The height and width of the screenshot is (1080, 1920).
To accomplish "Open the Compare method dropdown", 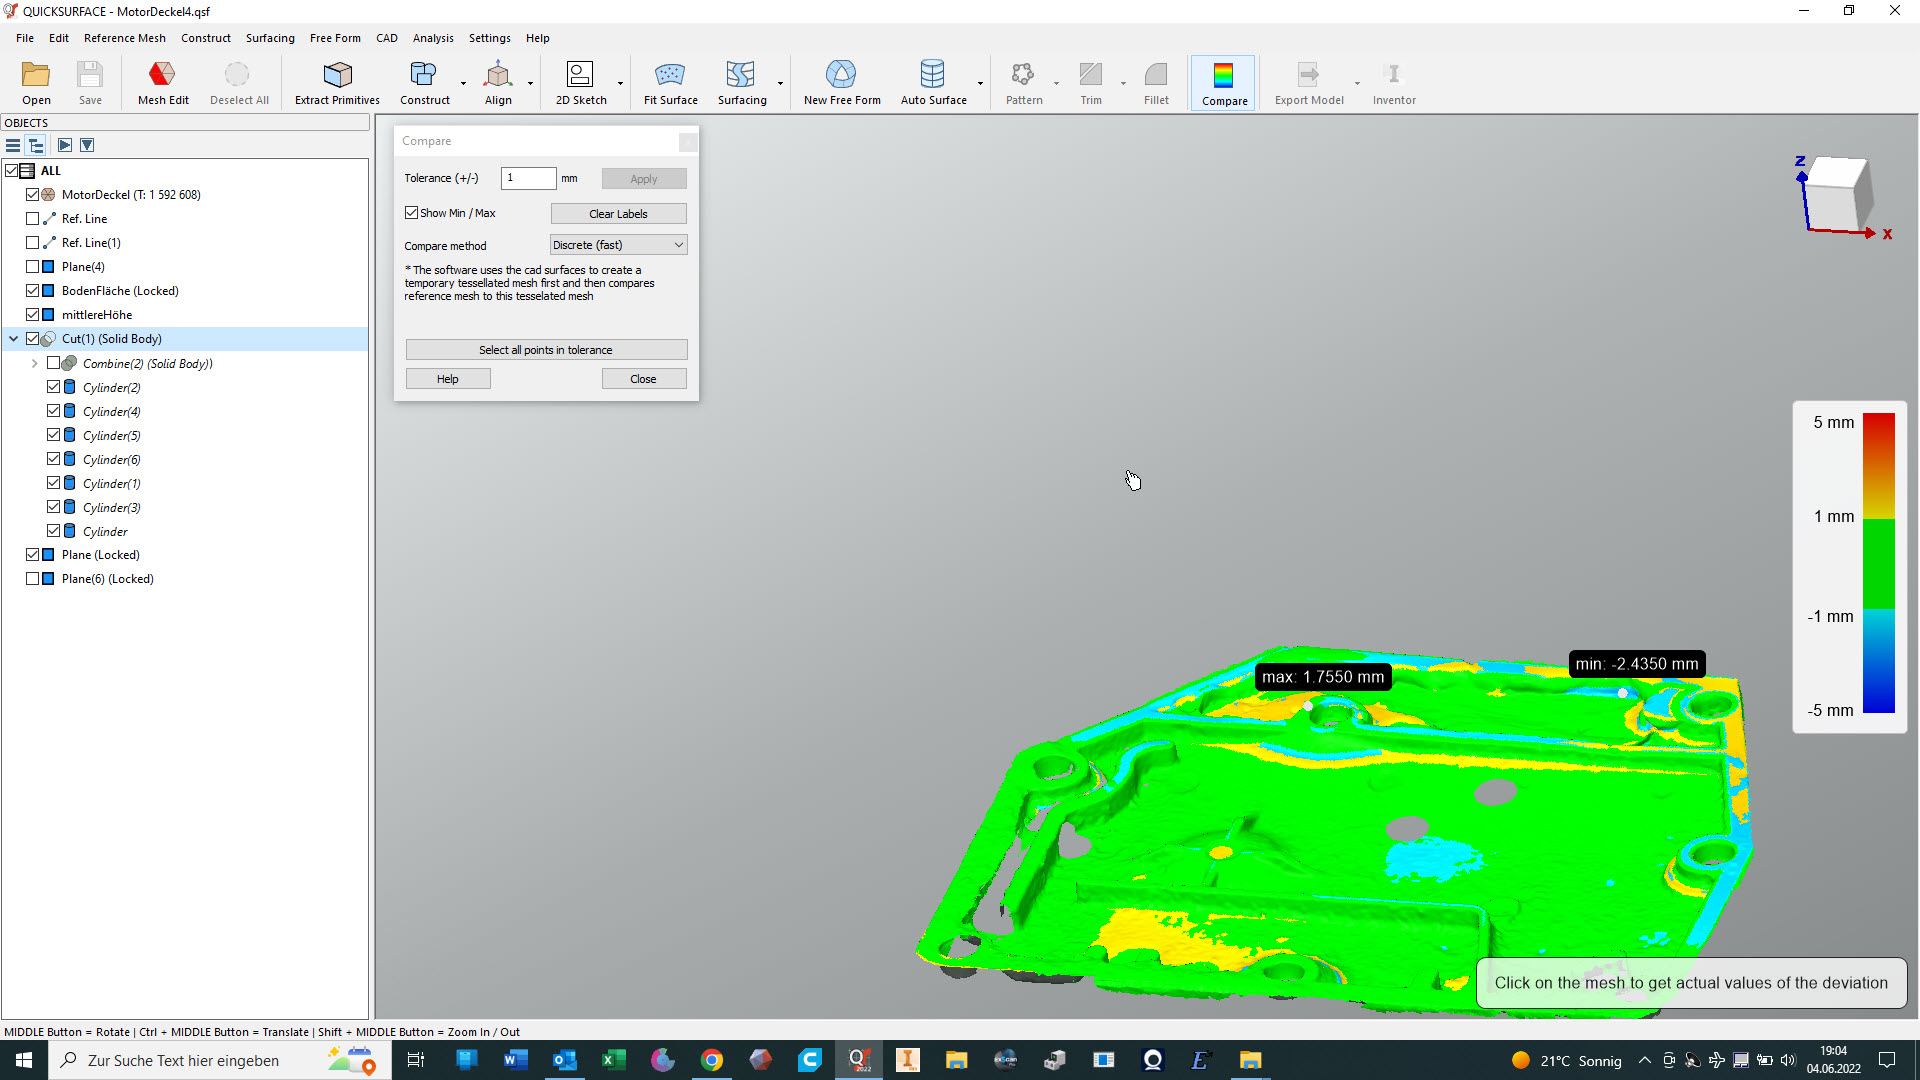I will (618, 245).
